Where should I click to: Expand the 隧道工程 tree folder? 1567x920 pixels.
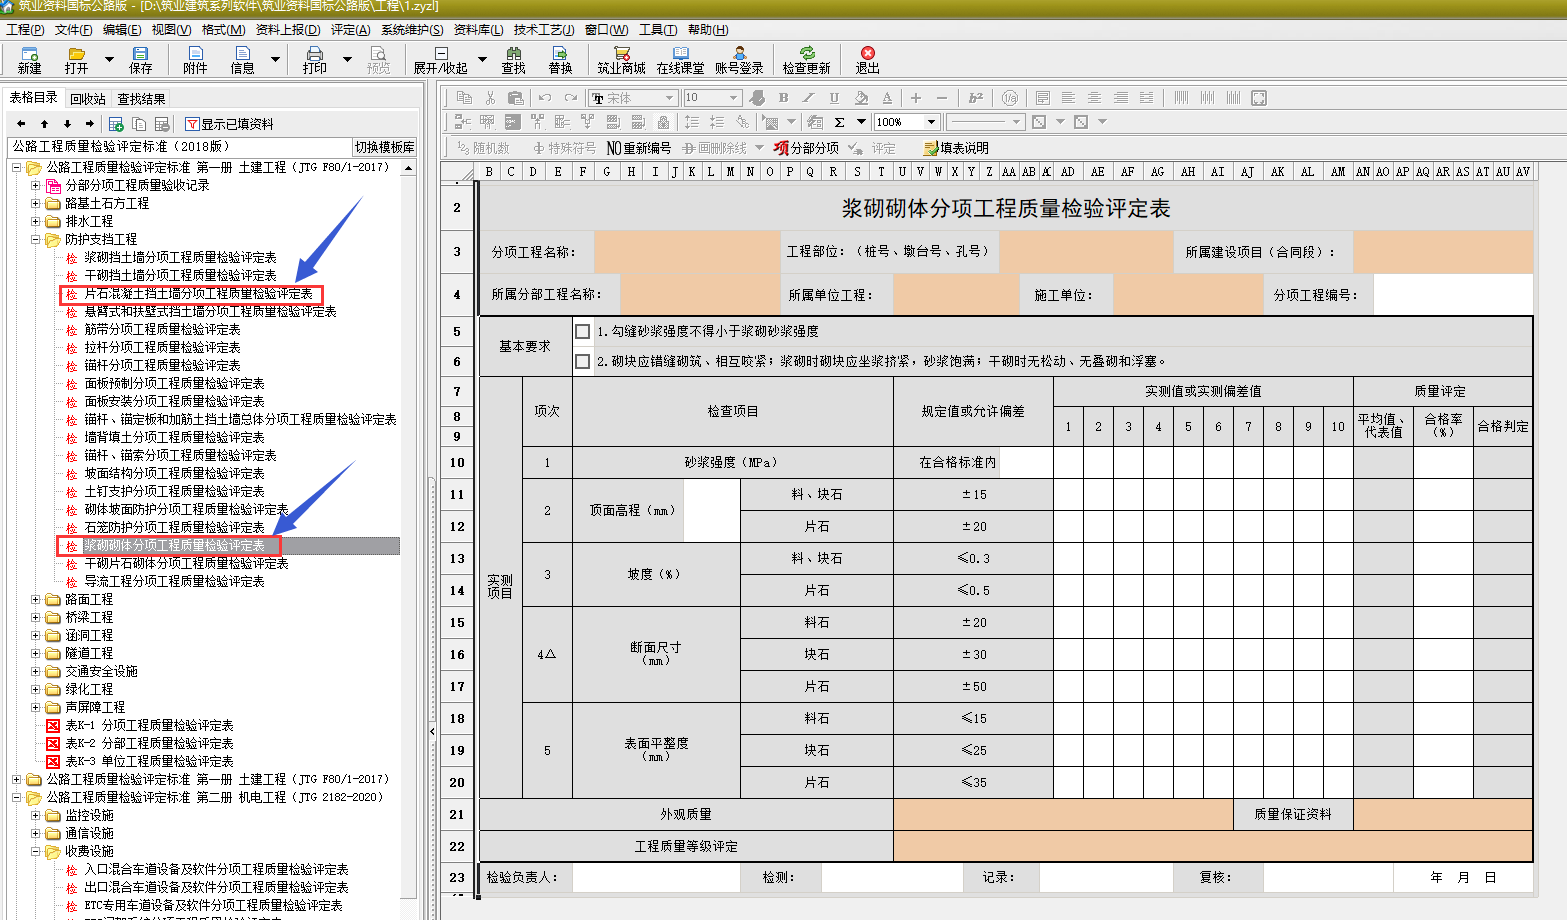[36, 654]
